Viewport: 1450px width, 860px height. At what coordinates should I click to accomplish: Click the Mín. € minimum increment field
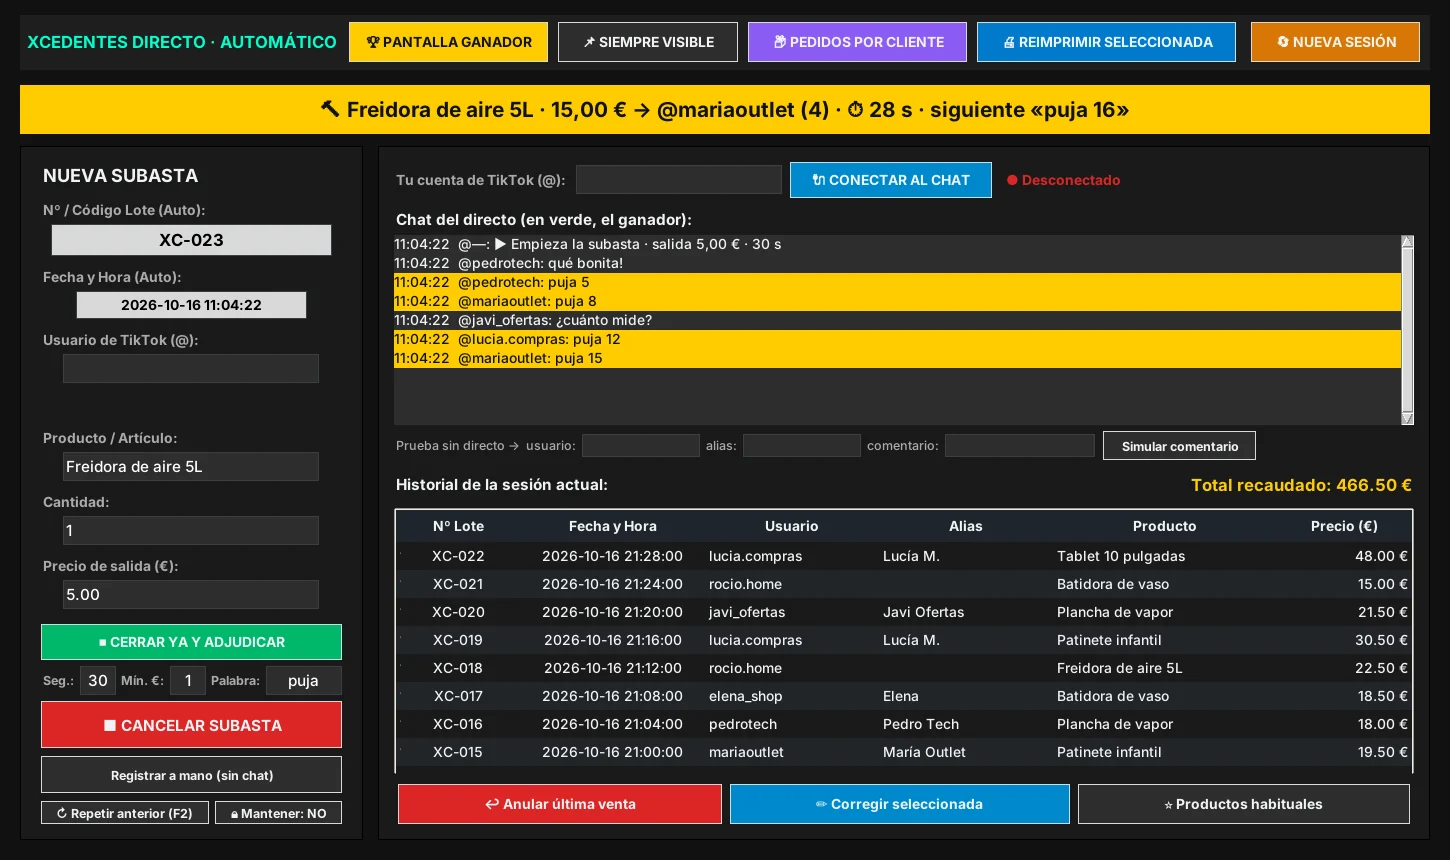pos(188,681)
